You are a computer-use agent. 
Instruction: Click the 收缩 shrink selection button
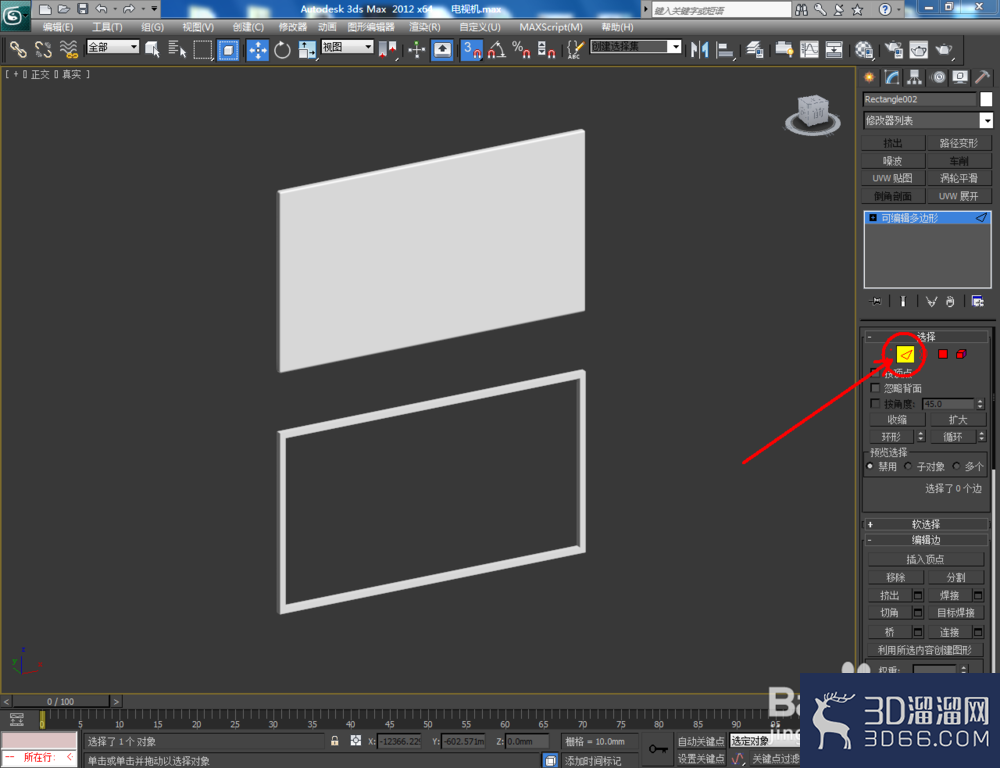pos(897,419)
